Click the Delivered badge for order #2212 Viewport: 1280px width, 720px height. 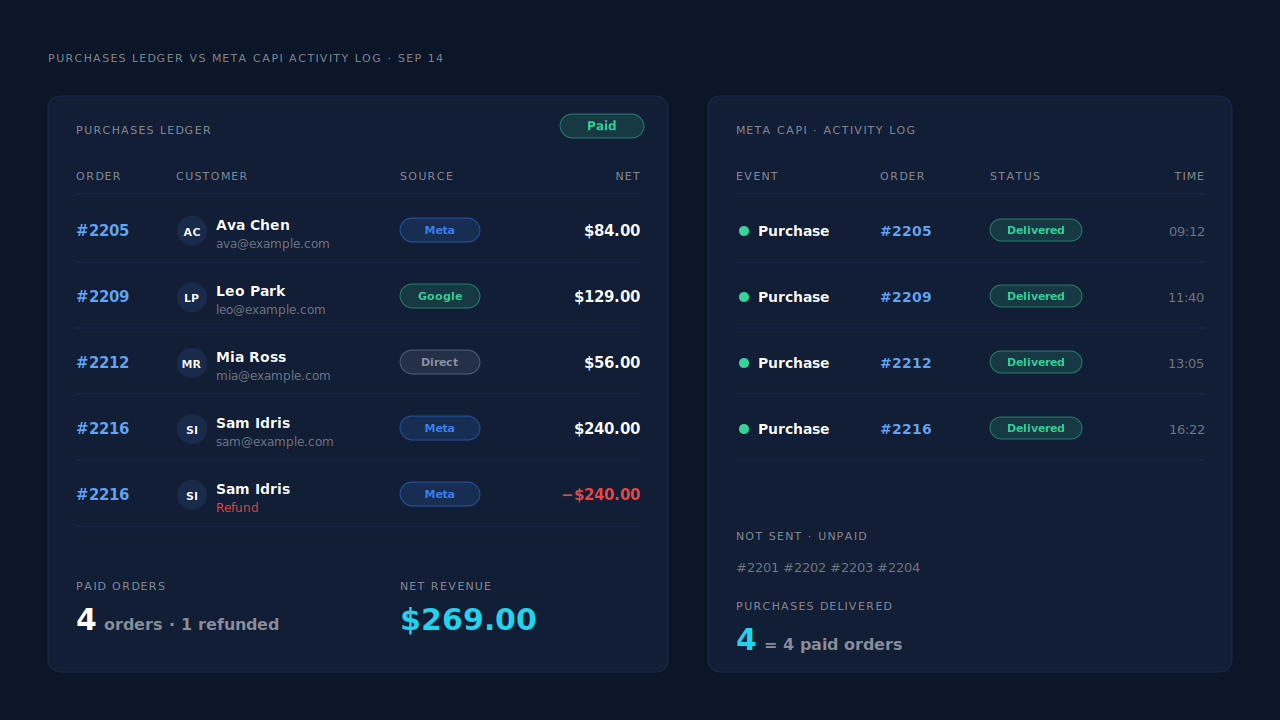[1036, 362]
